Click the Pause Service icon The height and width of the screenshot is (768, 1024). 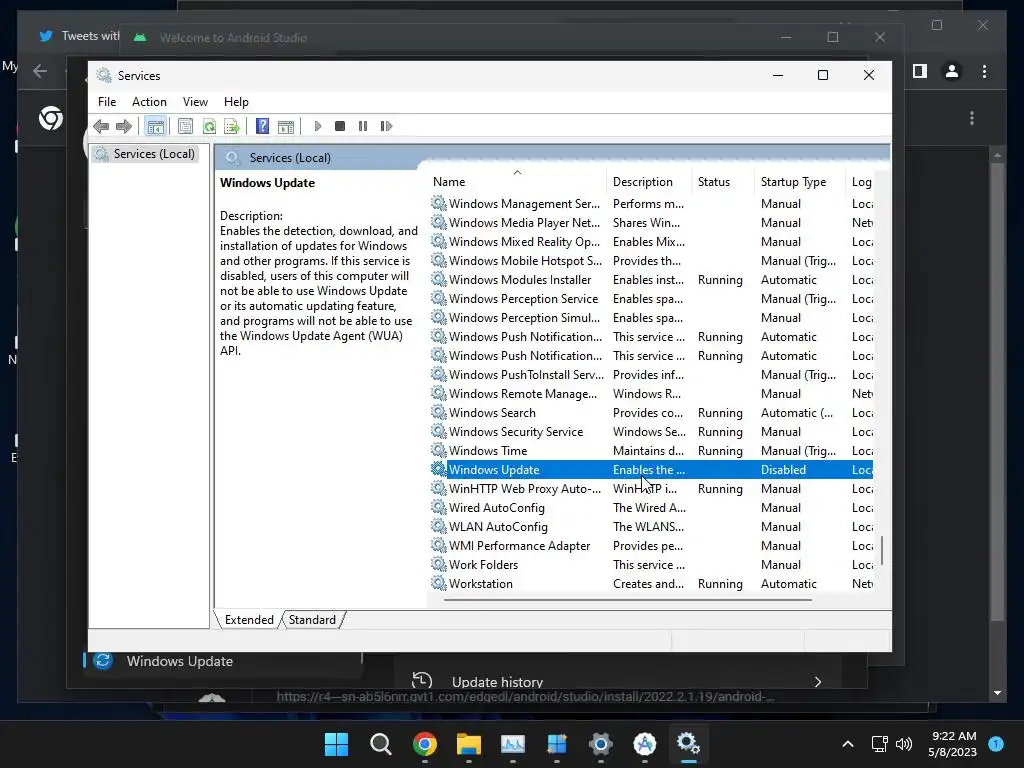(363, 126)
